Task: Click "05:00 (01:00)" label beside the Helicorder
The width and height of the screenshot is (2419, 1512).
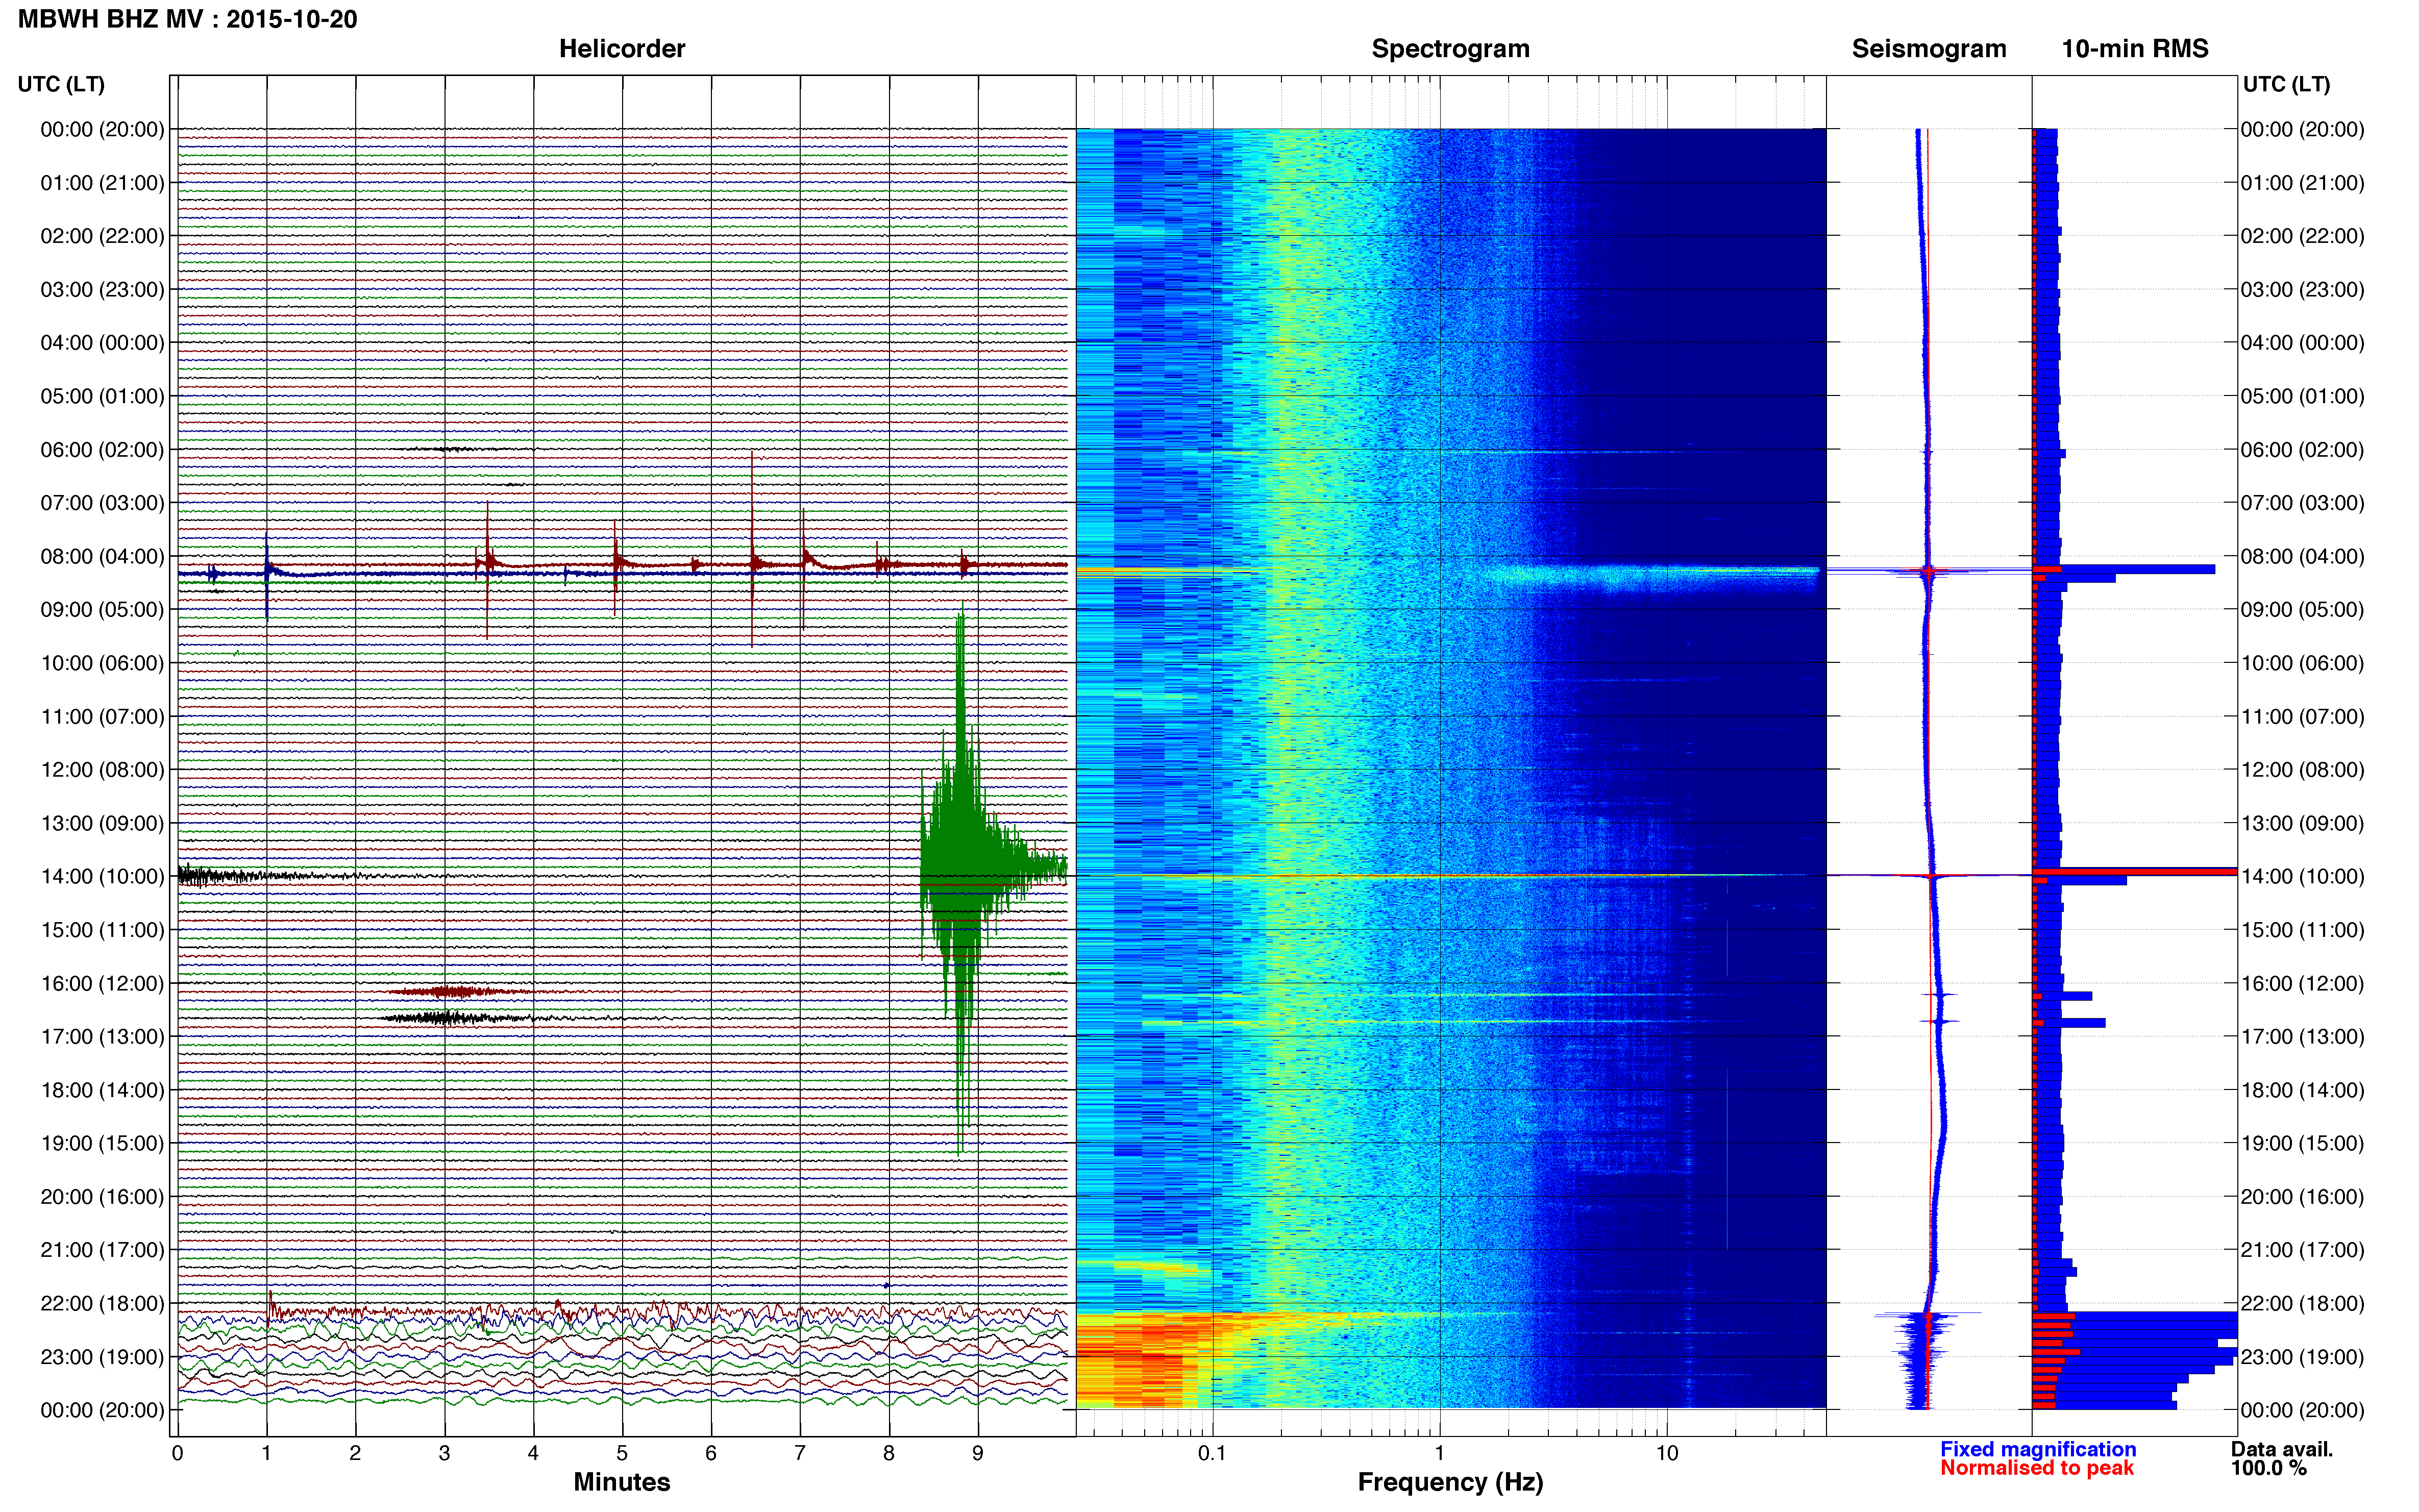Action: pos(102,396)
